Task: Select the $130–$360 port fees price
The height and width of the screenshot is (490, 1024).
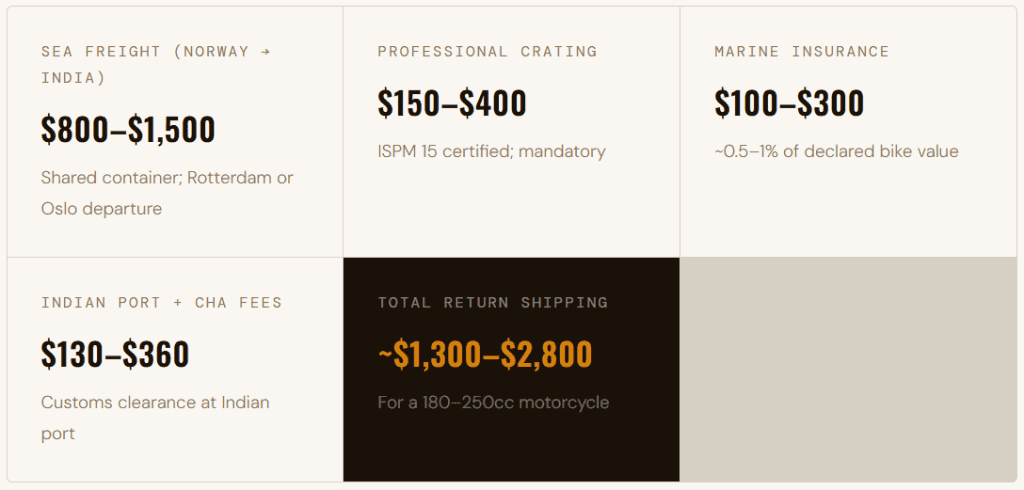Action: point(115,354)
